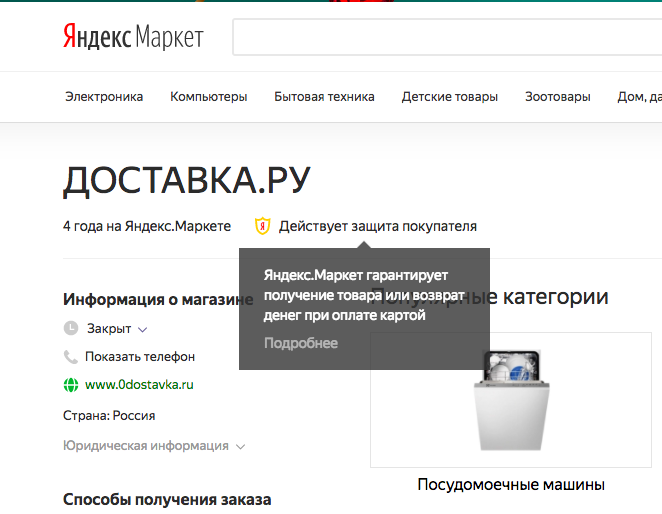The image size is (662, 514).
Task: Expand the Юридическая информация section
Action: click(154, 446)
